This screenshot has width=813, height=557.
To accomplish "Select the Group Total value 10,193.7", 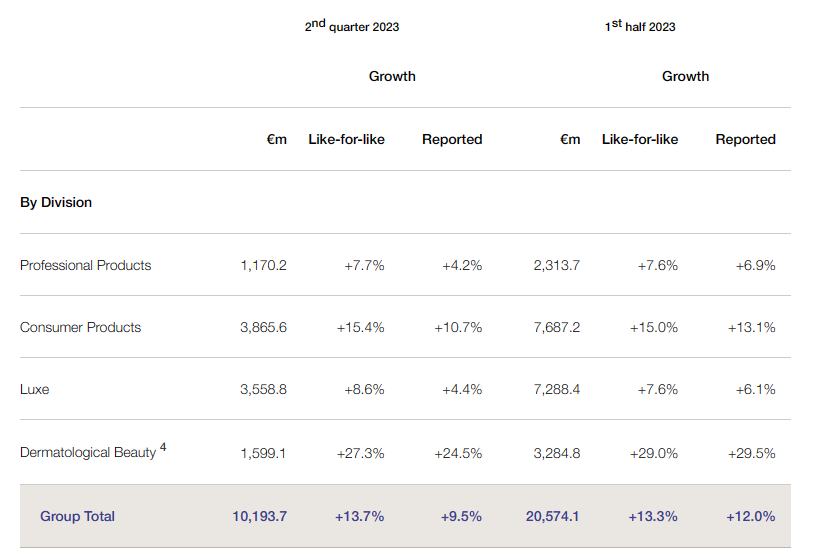I will pos(259,516).
